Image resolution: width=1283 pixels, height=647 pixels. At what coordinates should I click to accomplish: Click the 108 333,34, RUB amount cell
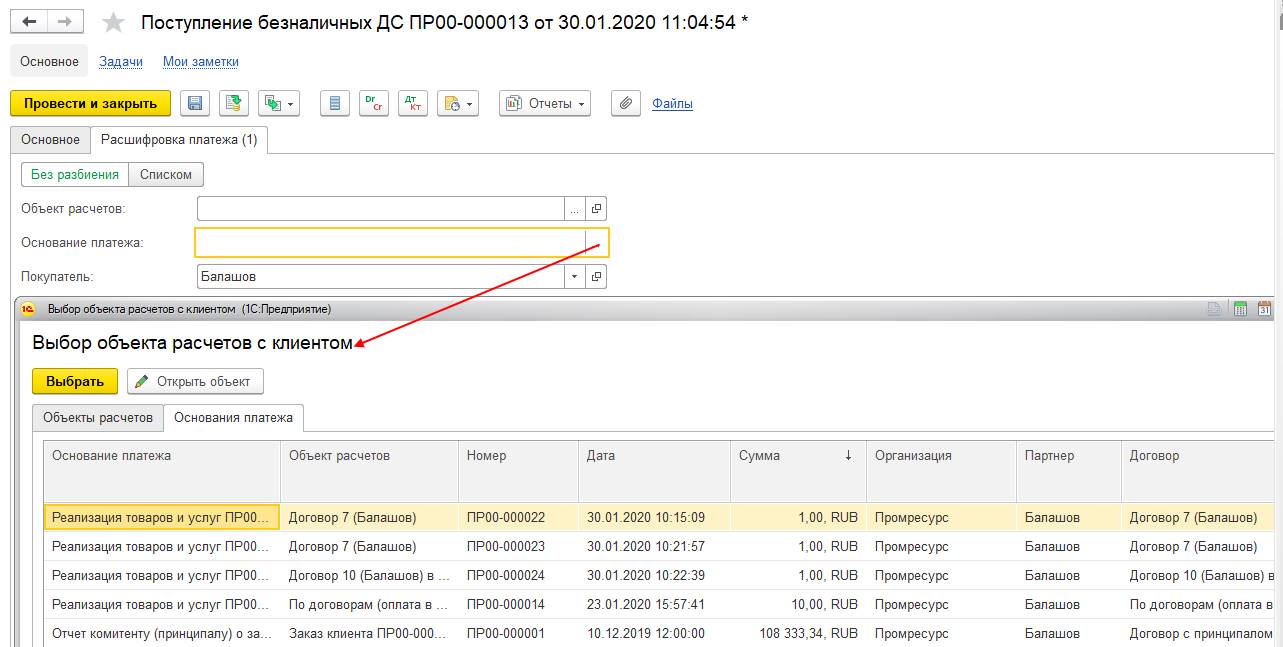click(798, 633)
